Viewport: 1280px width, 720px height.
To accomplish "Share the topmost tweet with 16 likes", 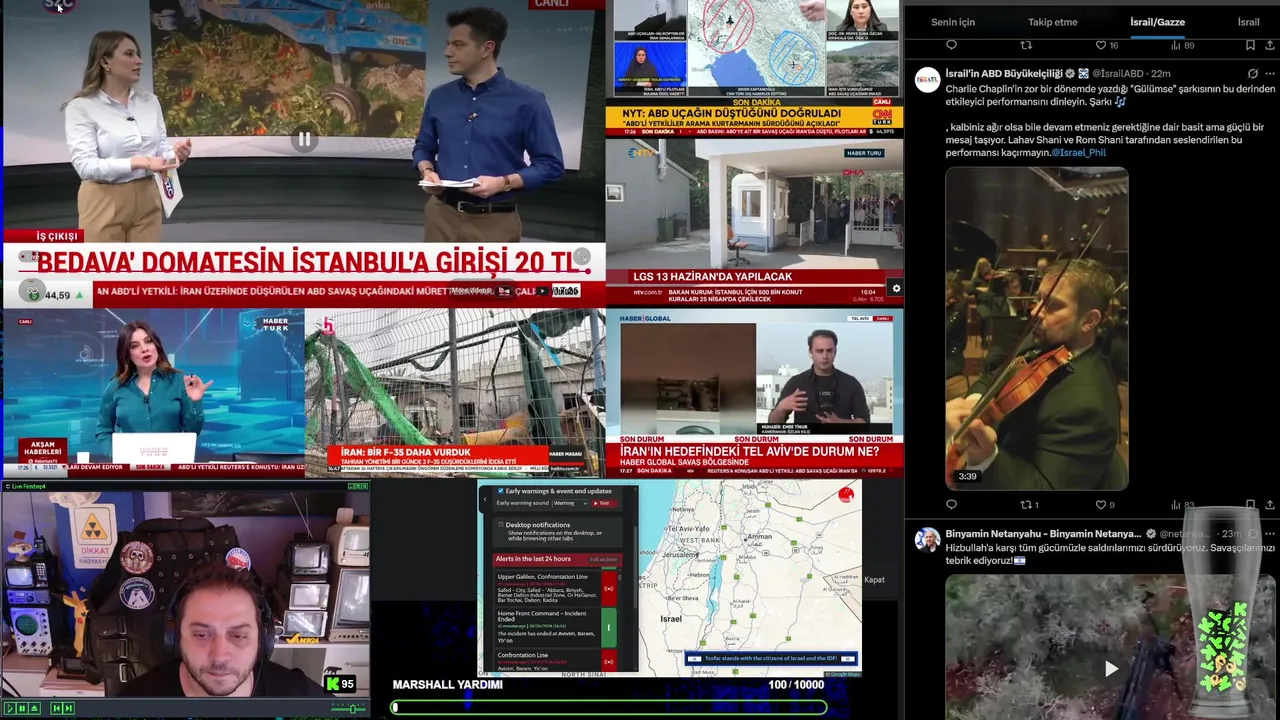I will (1270, 45).
